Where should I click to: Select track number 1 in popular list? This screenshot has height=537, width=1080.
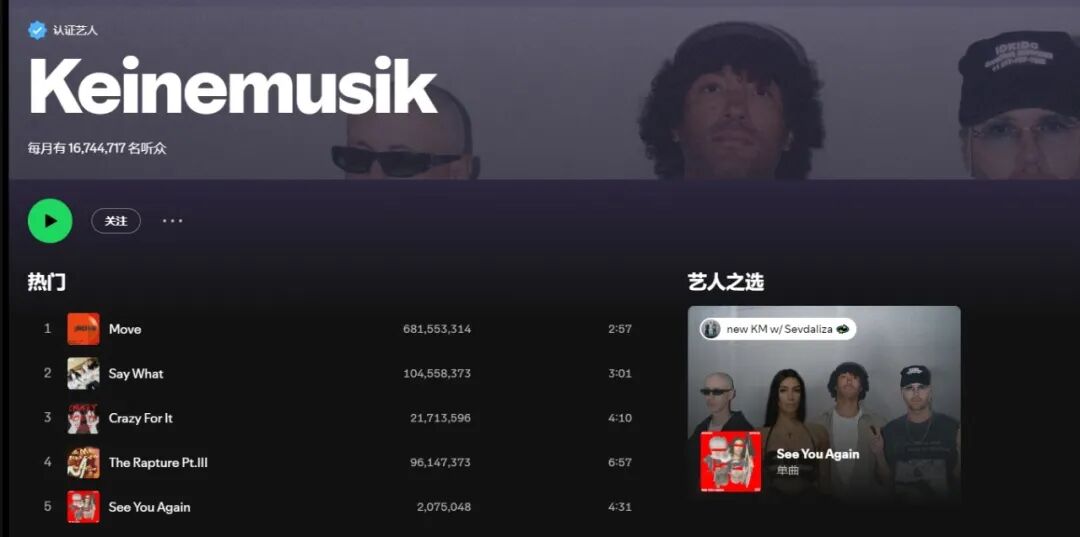pos(48,328)
